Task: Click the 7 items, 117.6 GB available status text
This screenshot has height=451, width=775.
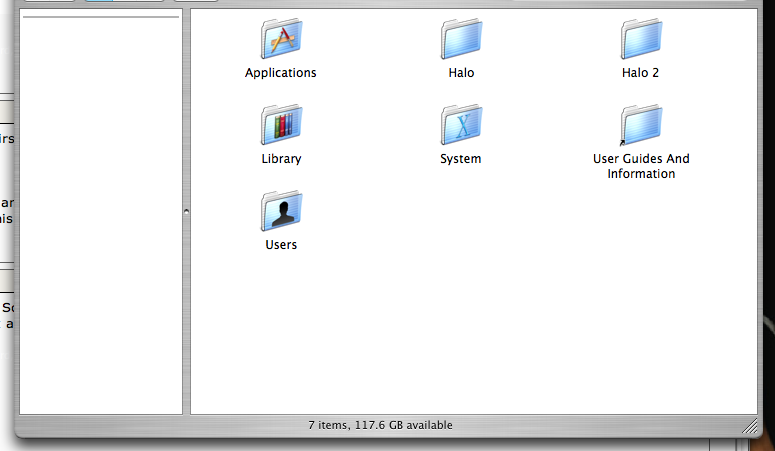Action: point(381,425)
